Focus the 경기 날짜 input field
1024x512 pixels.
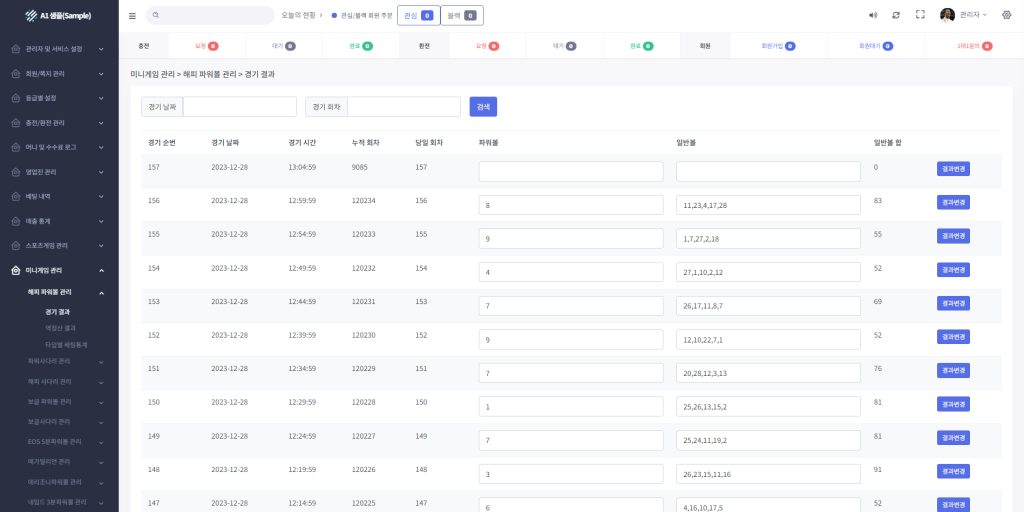click(x=239, y=106)
